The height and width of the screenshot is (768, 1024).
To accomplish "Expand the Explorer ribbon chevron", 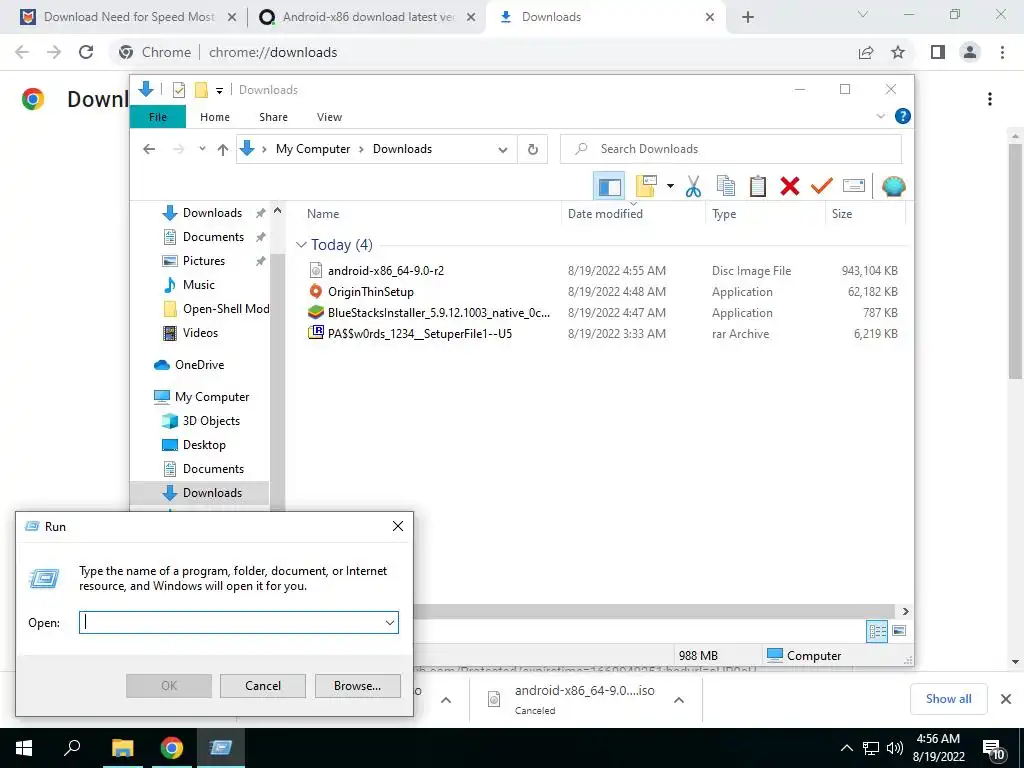I will pyautogui.click(x=880, y=116).
